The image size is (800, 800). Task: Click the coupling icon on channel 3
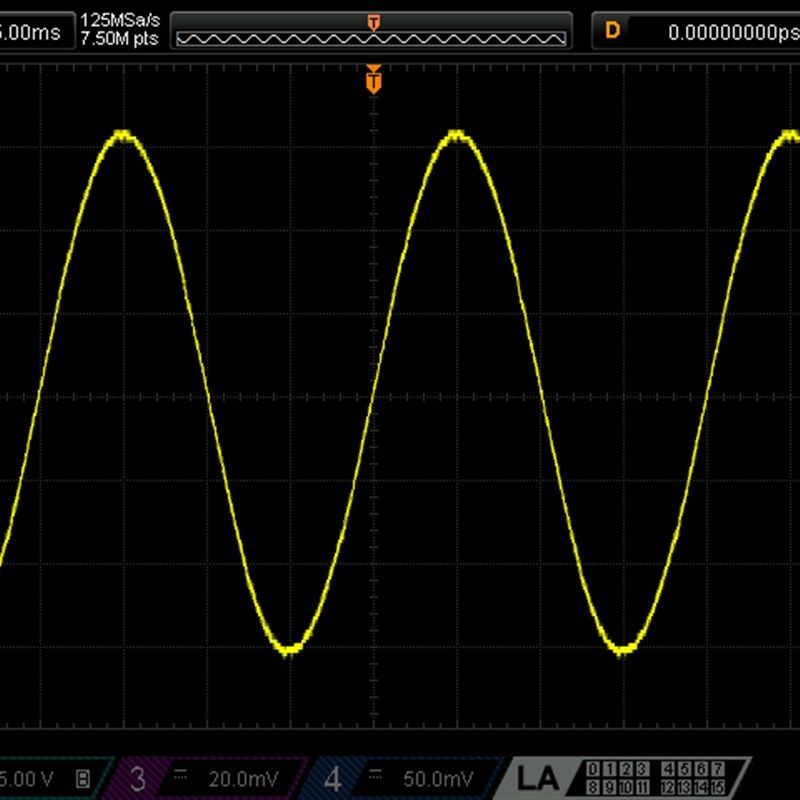[x=181, y=776]
